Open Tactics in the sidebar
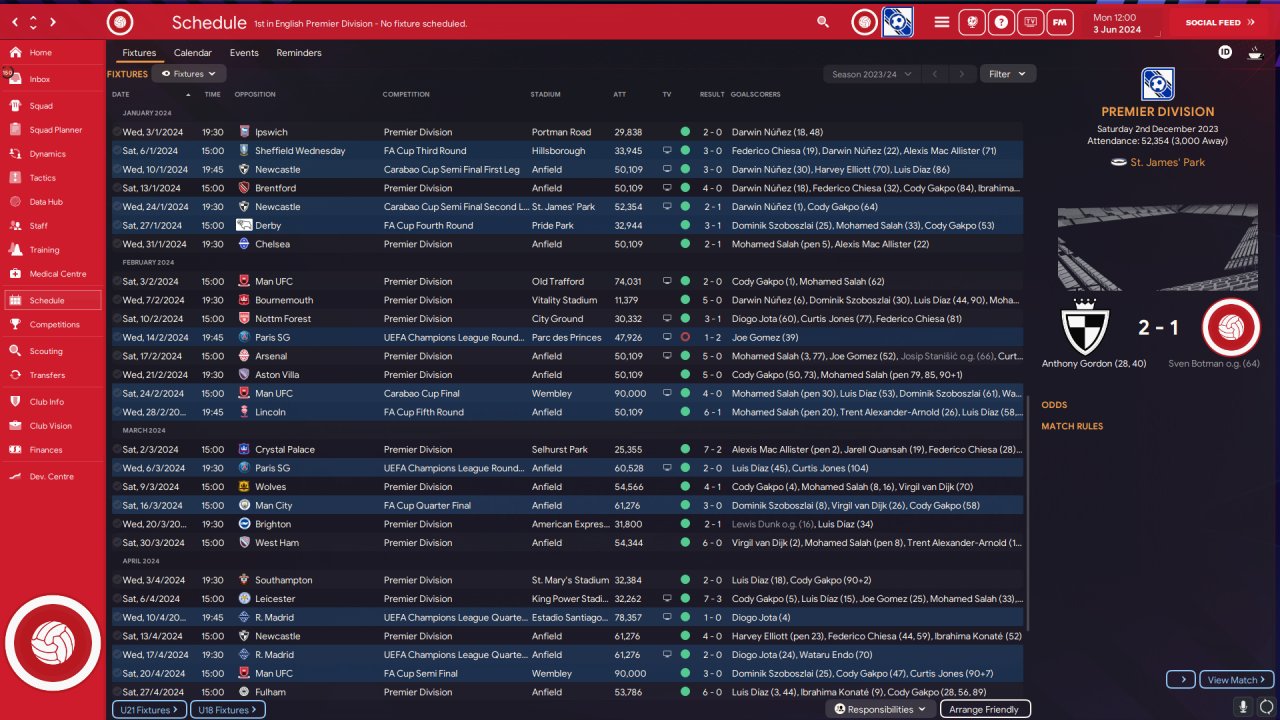Viewport: 1280px width, 720px height. [x=52, y=178]
